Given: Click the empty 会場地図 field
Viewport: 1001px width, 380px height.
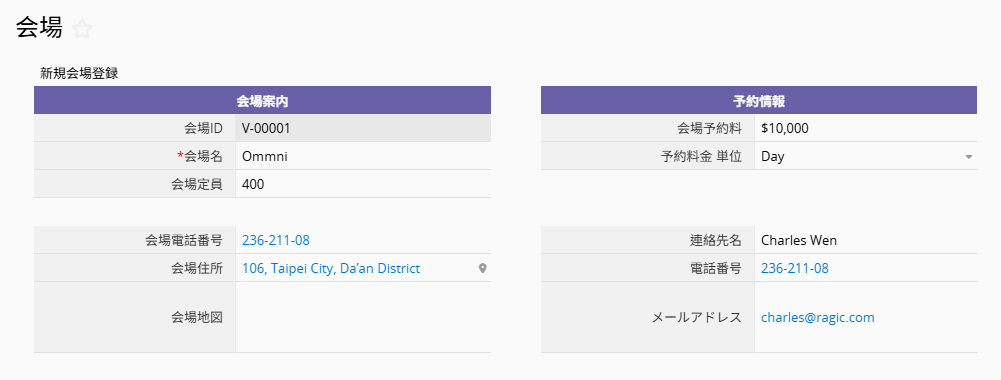Looking at the screenshot, I should 363,317.
